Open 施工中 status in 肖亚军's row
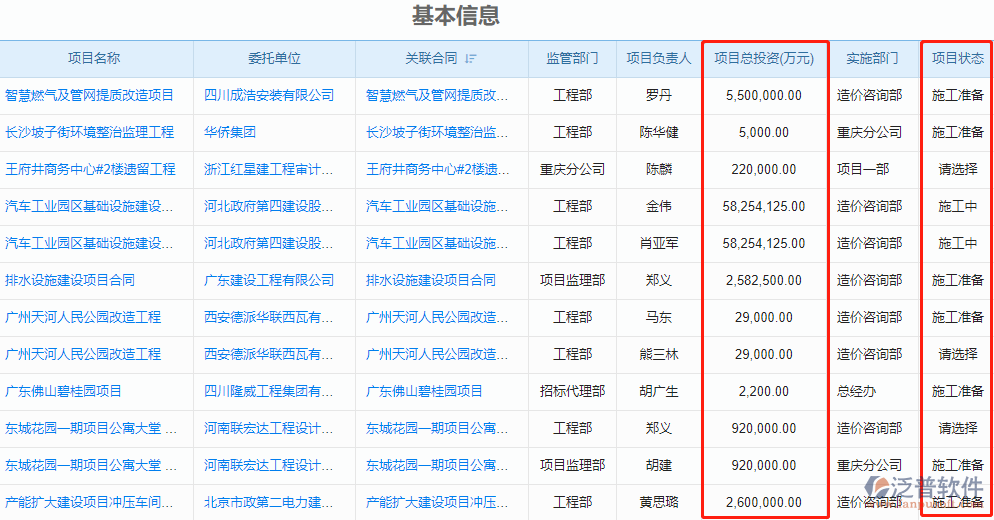This screenshot has height=520, width=994. click(x=958, y=243)
